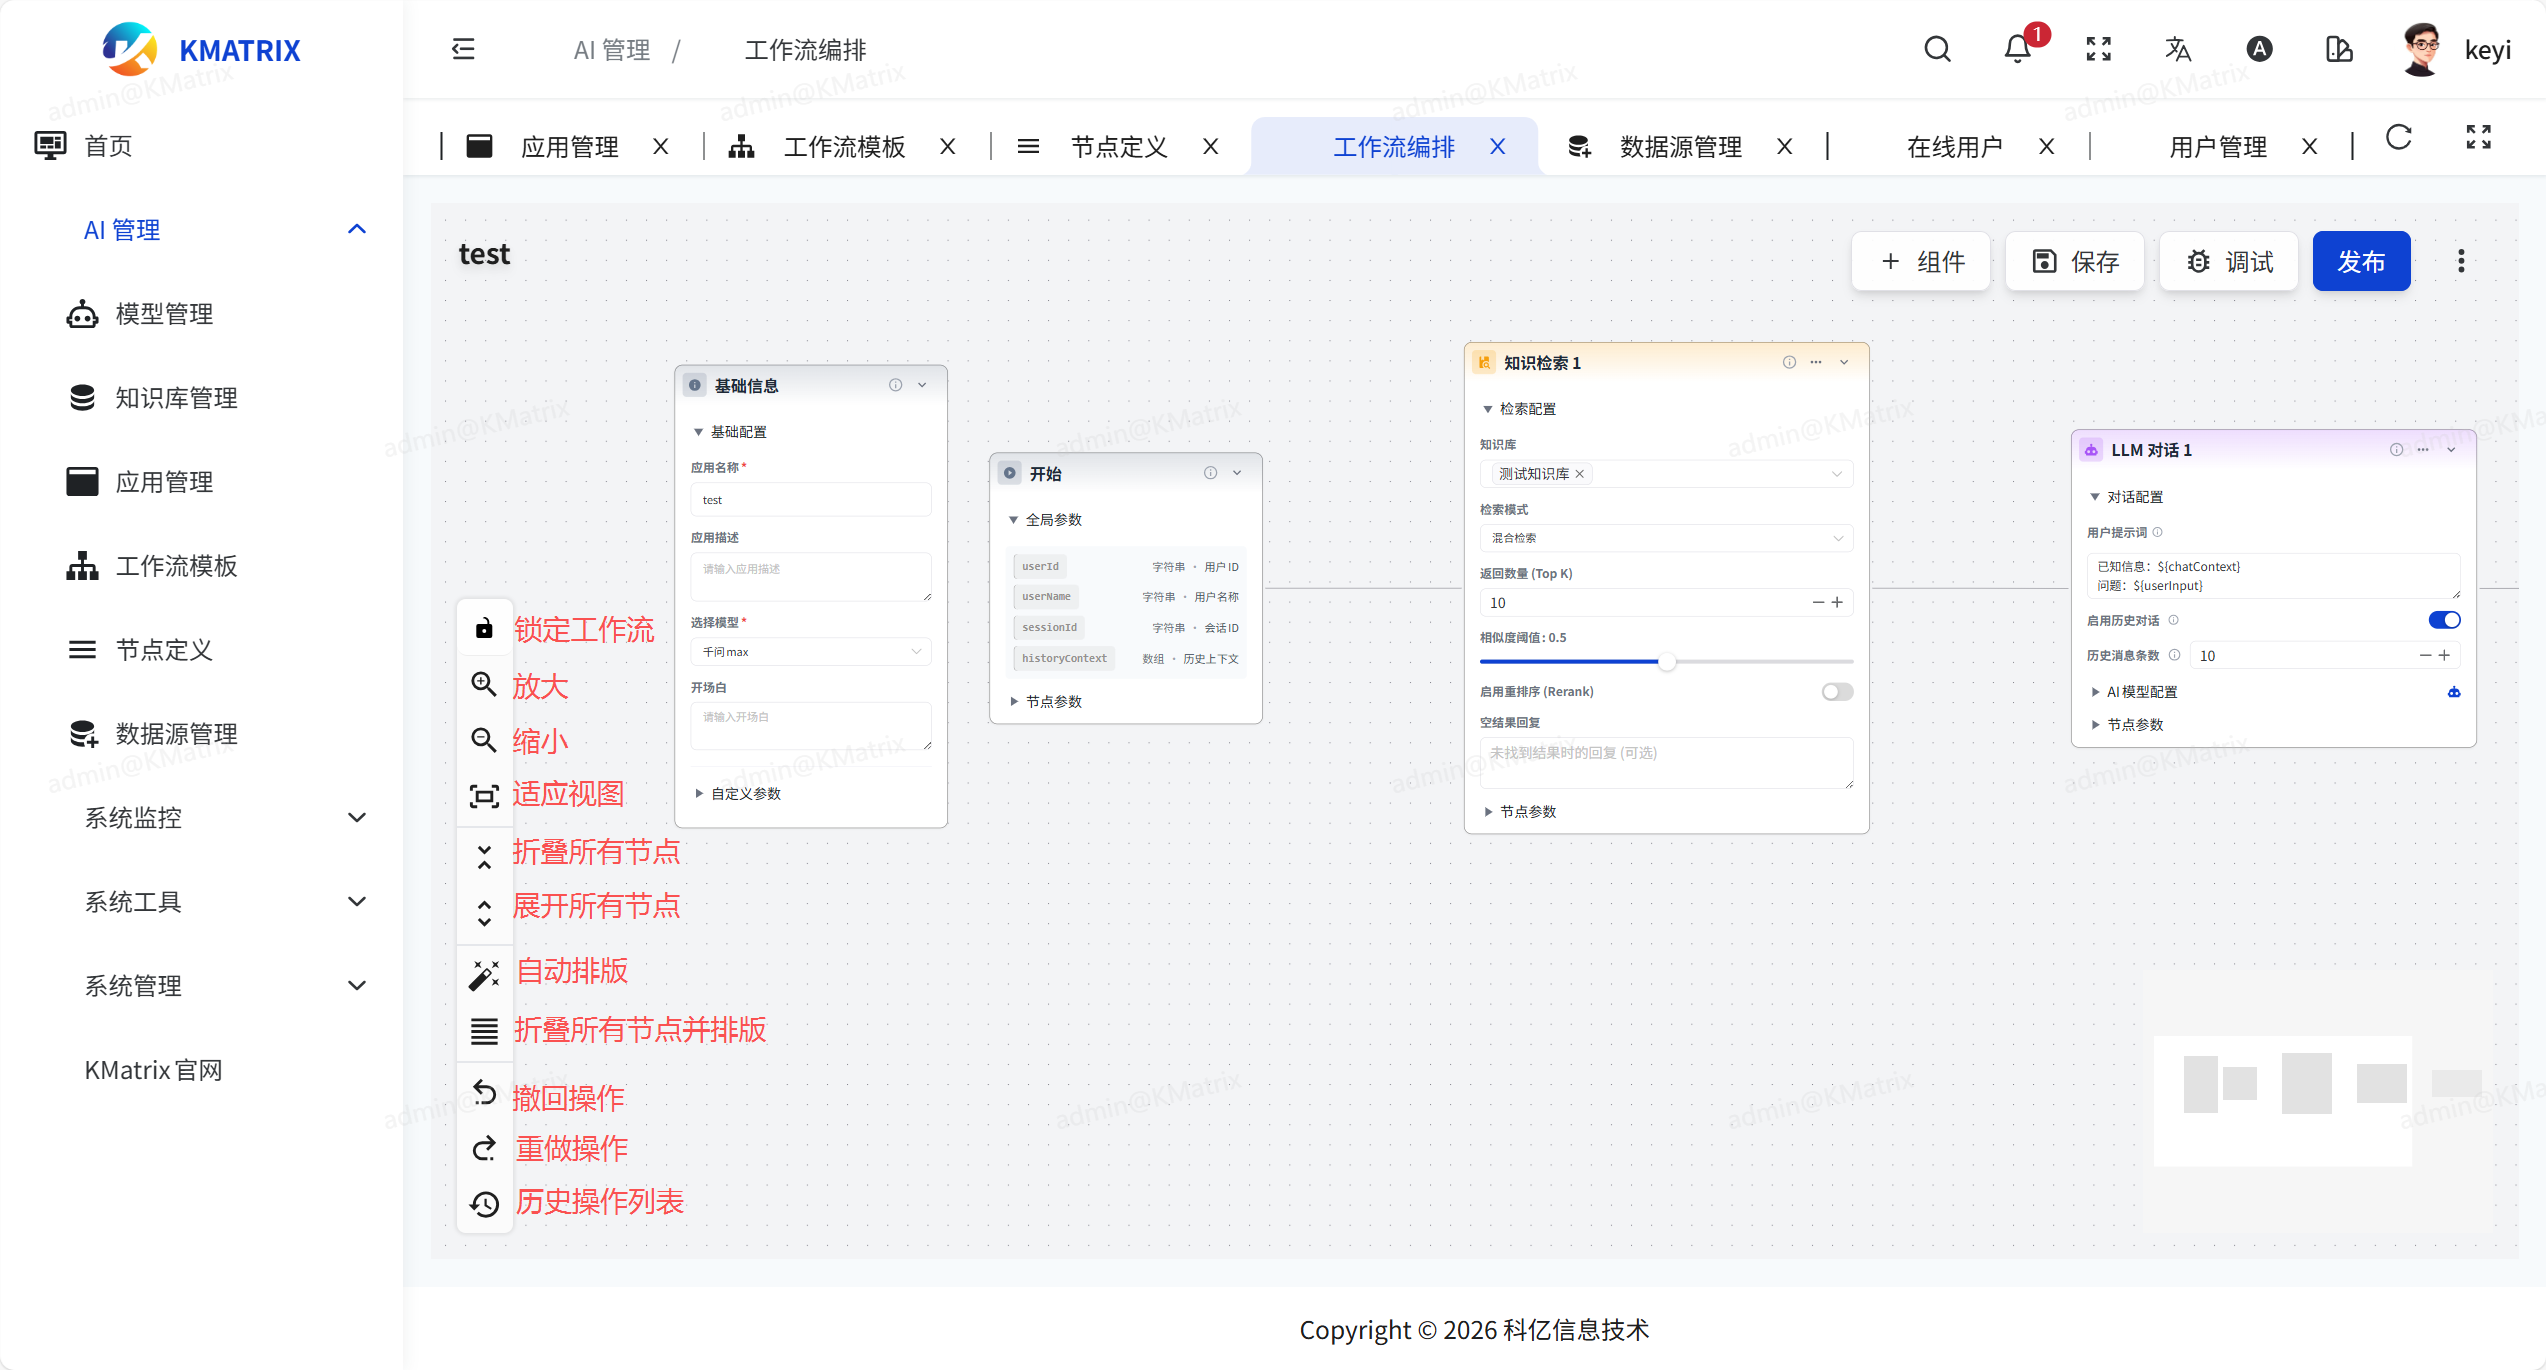Click the 保存 save button

[x=2075, y=262]
